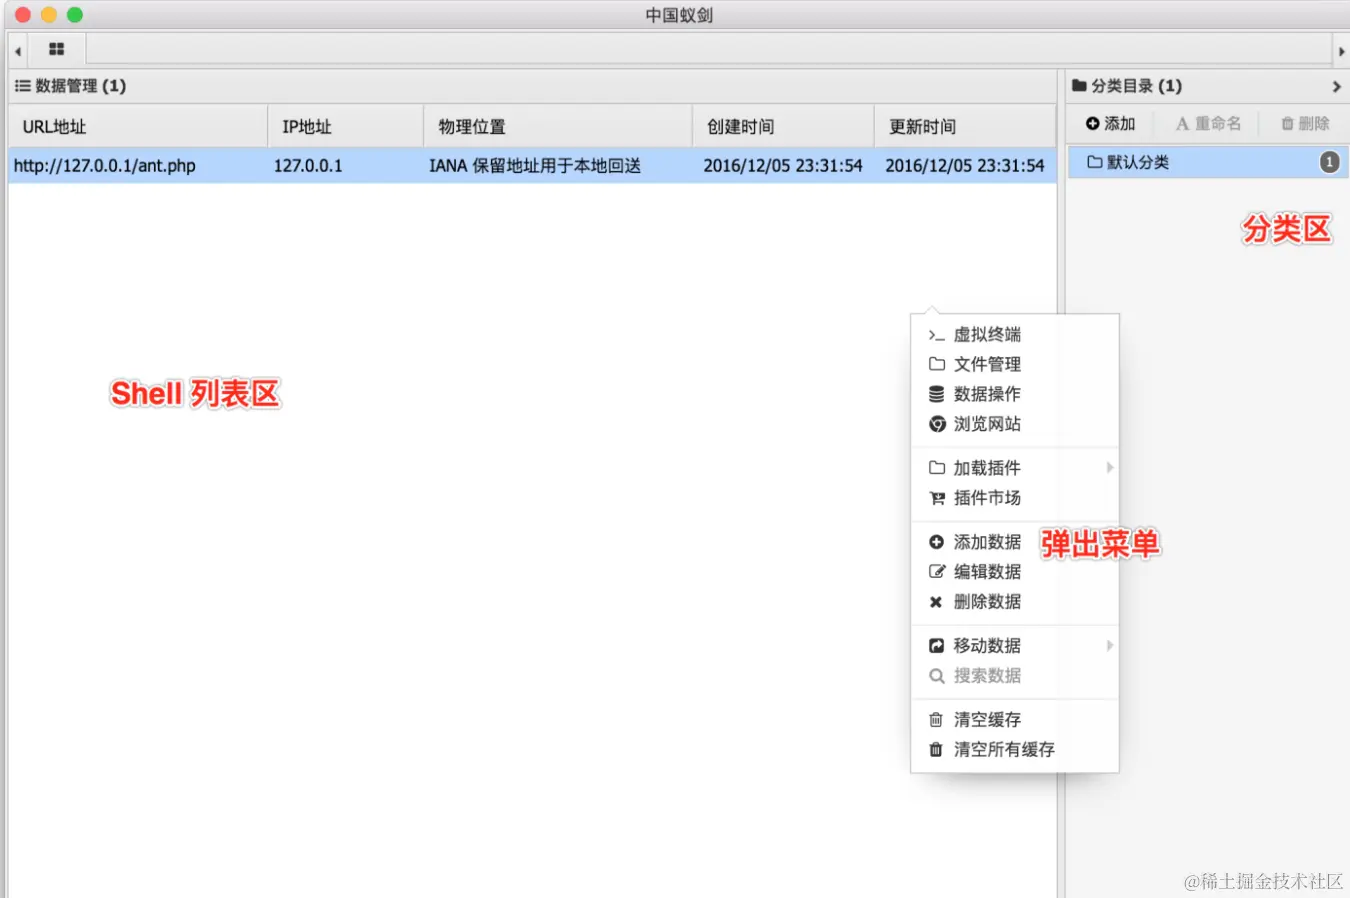Select 文件管理 from the context menu
This screenshot has height=898, width=1350.
(x=1014, y=364)
